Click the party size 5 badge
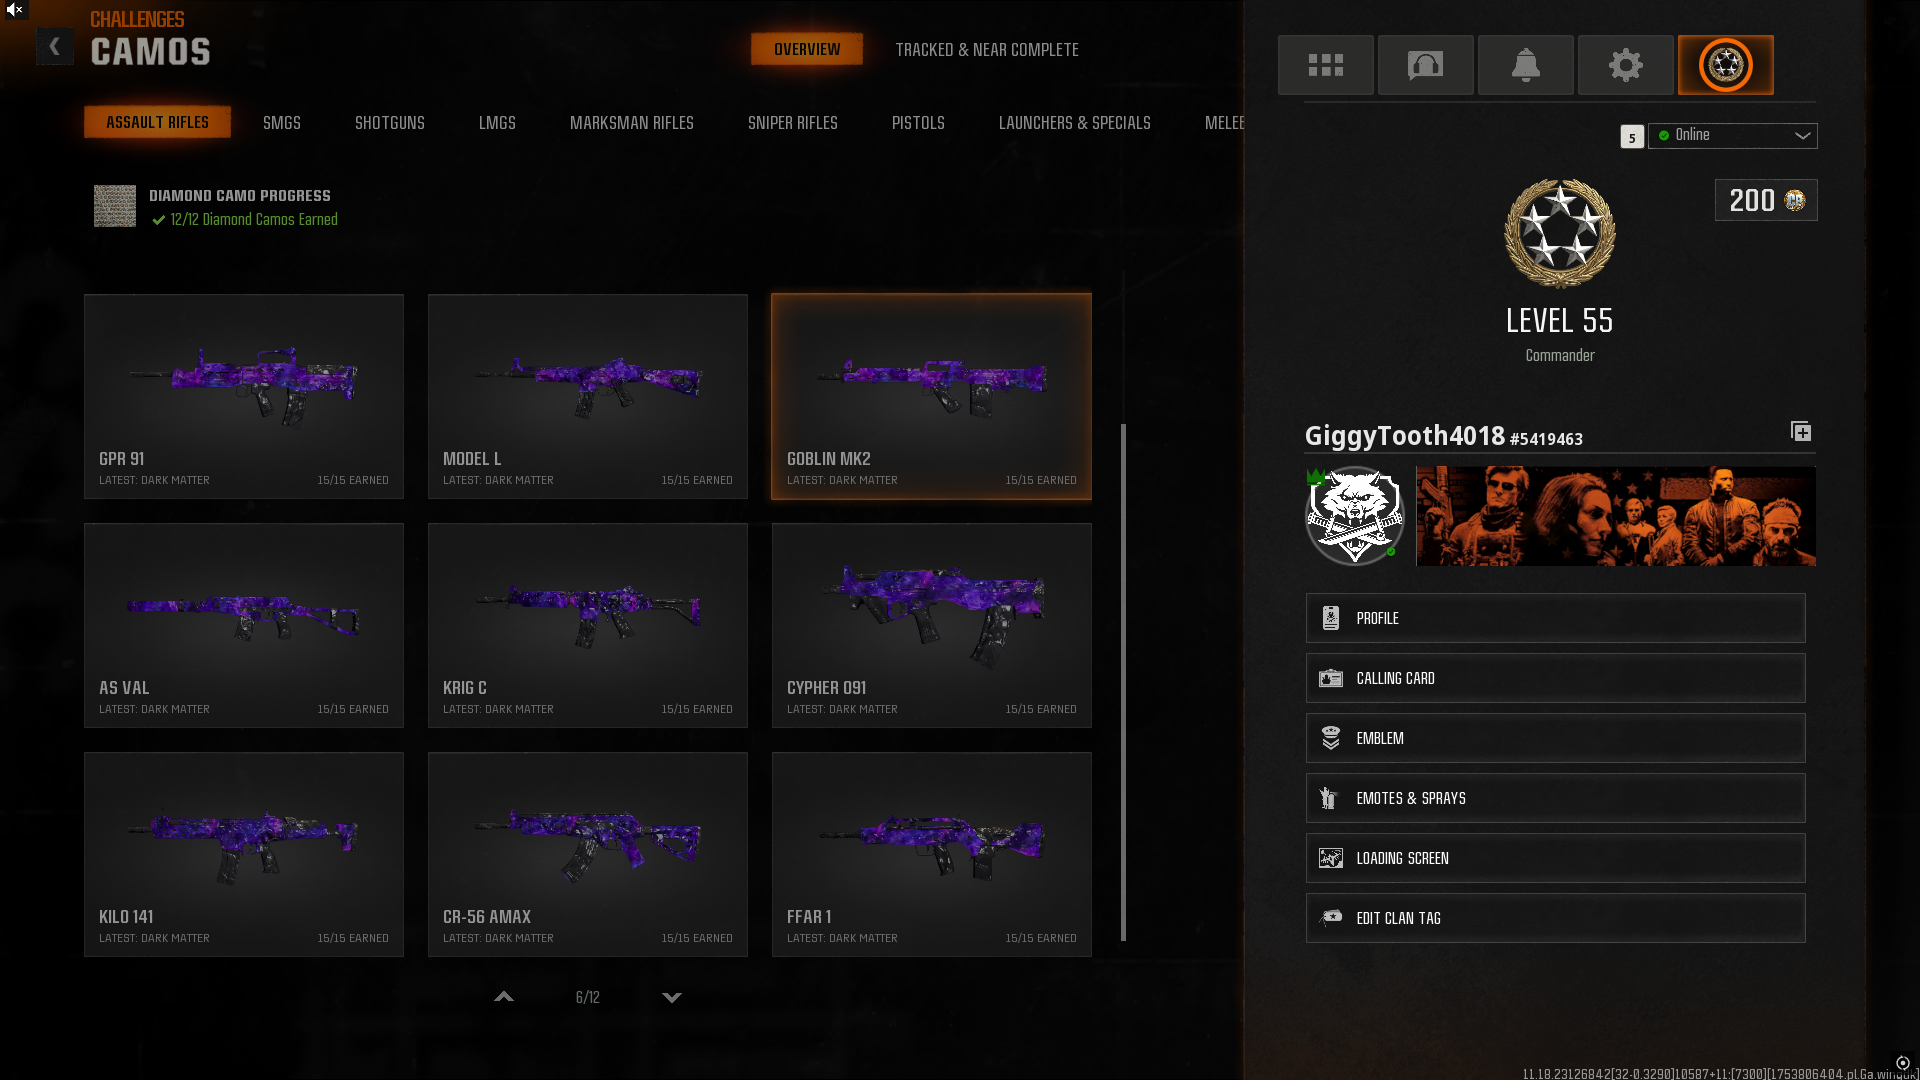Image resolution: width=1920 pixels, height=1080 pixels. (x=1632, y=137)
